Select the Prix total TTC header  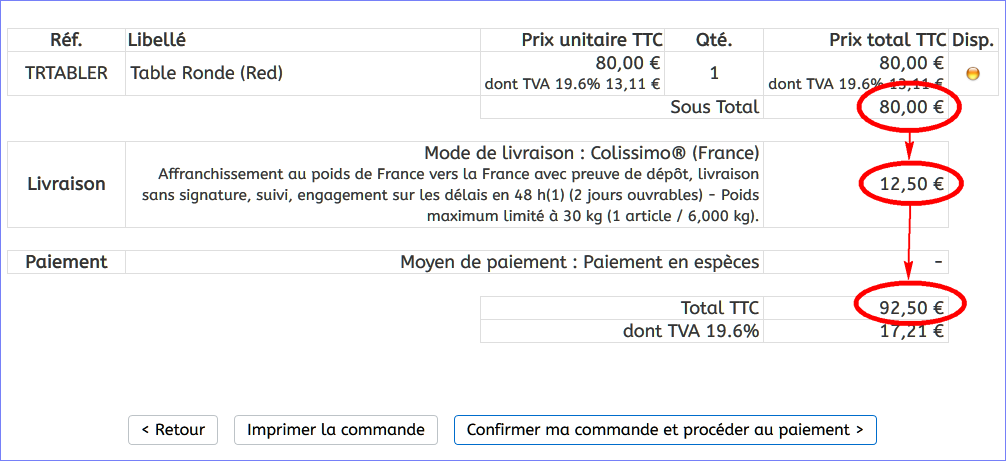tap(887, 40)
